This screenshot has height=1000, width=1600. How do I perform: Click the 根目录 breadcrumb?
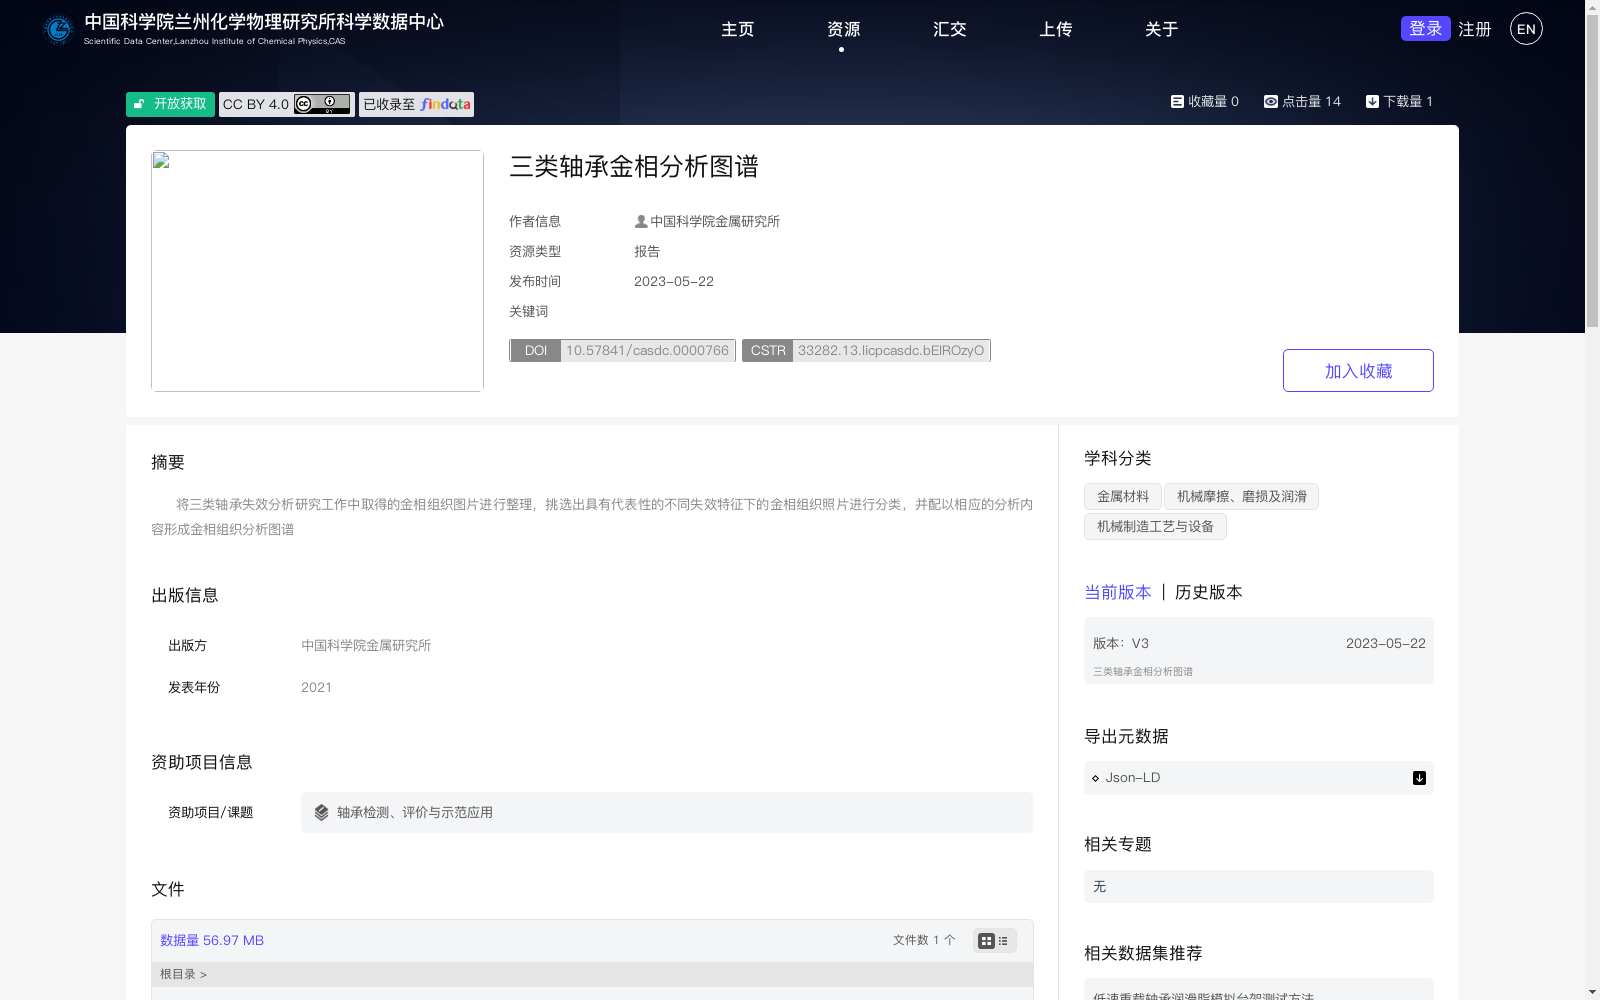point(178,974)
